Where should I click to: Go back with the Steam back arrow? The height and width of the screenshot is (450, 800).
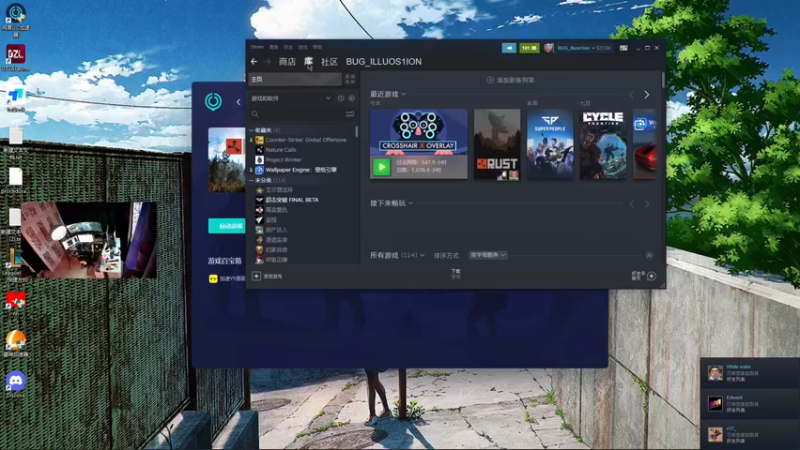(x=254, y=61)
